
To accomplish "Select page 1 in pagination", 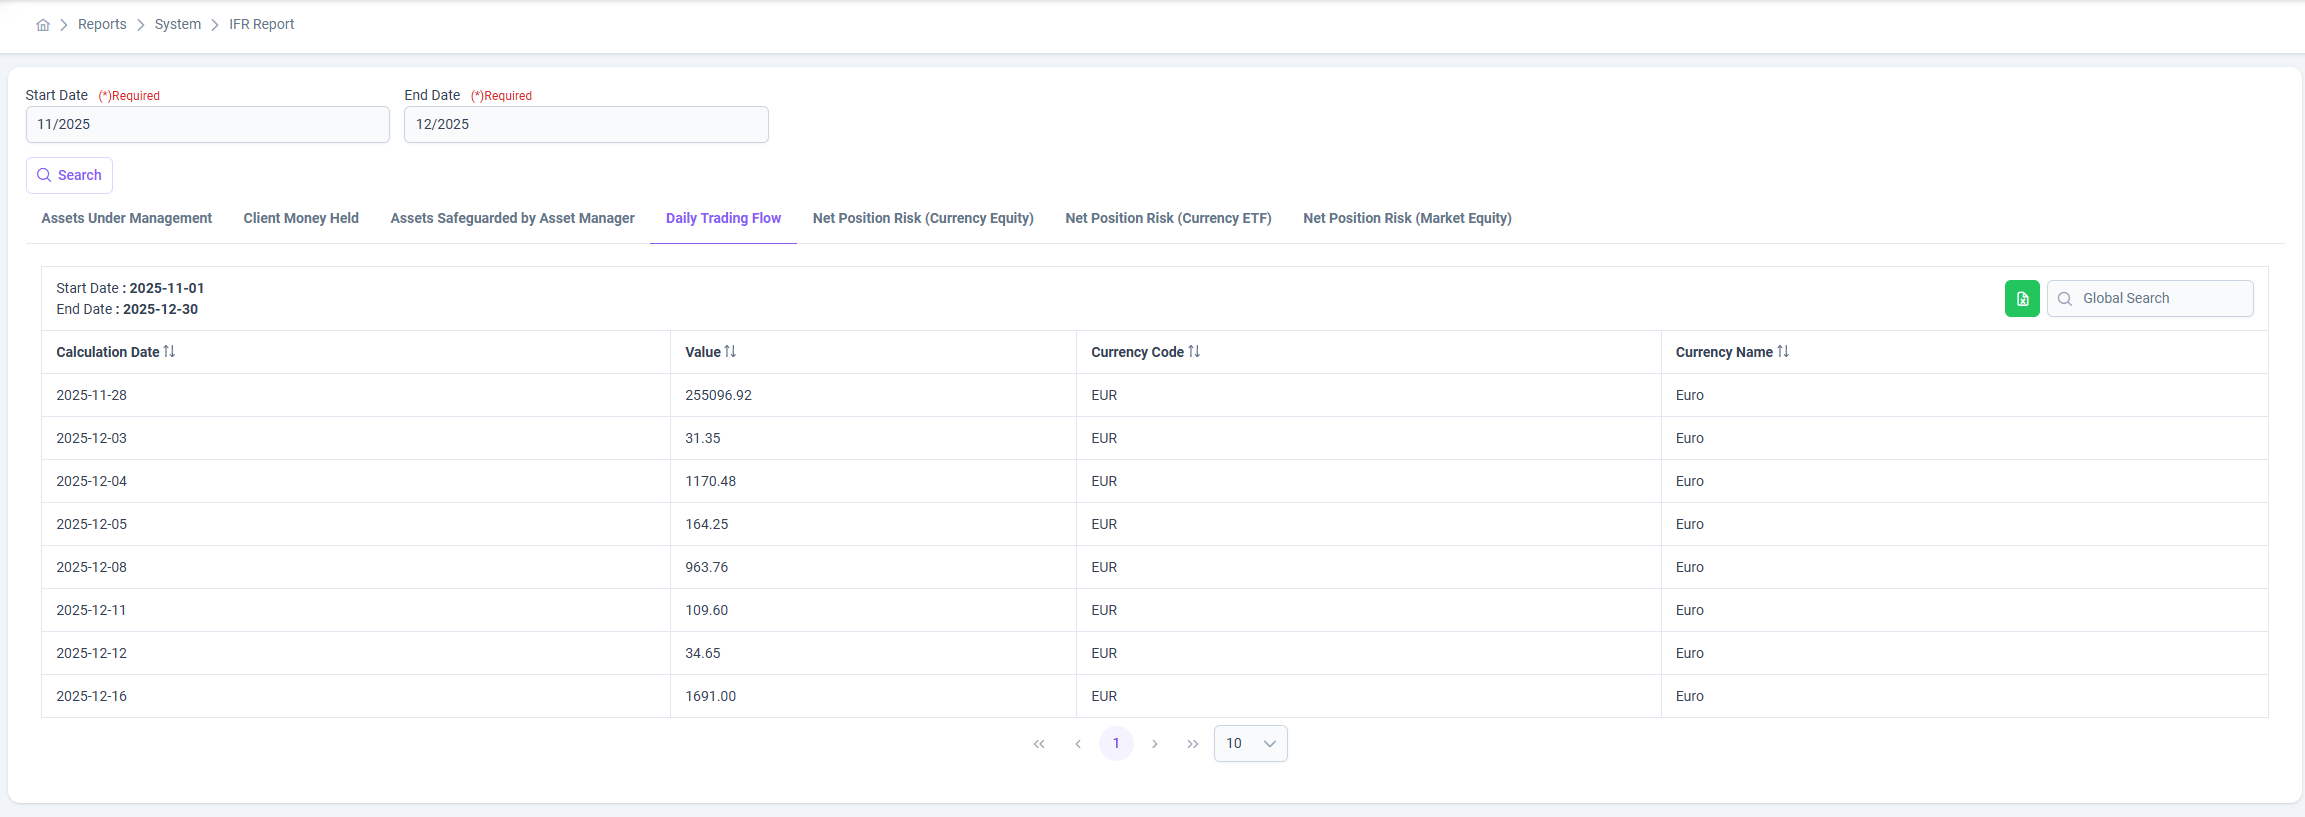I will point(1116,743).
